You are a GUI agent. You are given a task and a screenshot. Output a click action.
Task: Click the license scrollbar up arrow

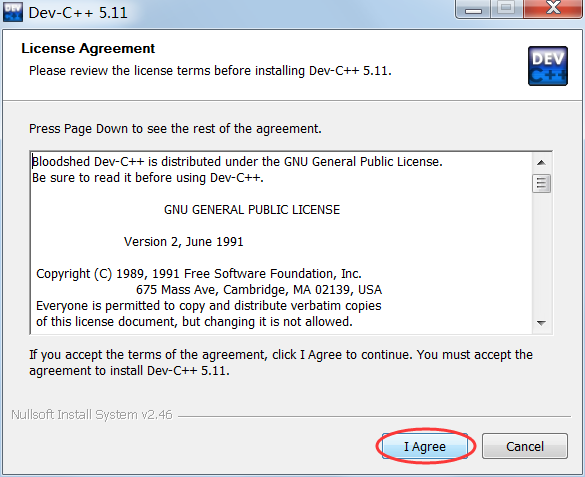(x=541, y=163)
